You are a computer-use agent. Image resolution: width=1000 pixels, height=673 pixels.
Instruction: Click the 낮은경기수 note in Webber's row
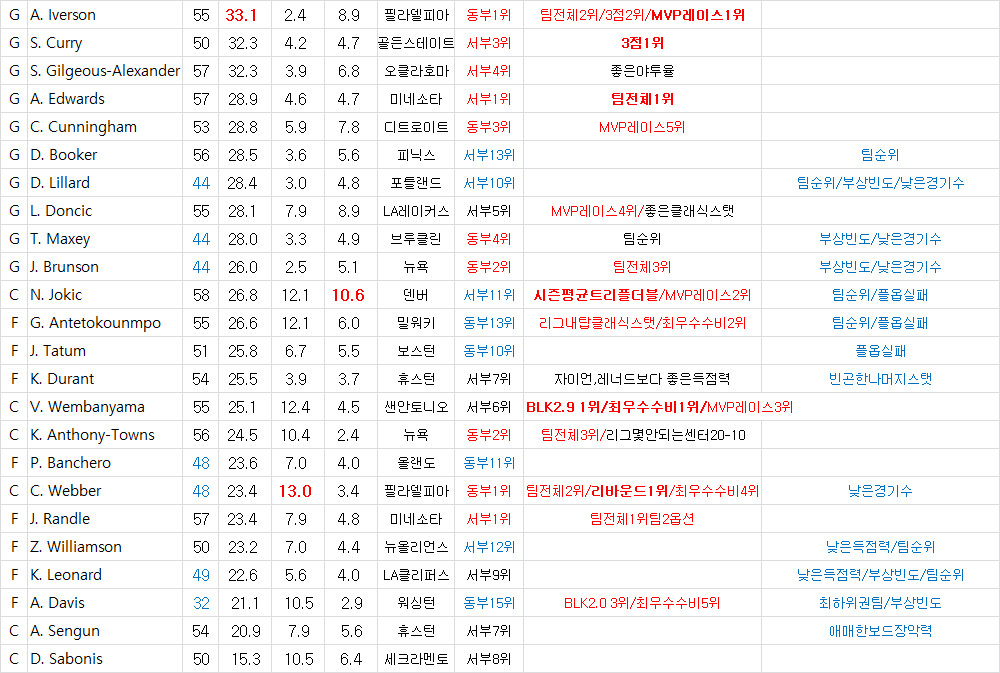pyautogui.click(x=880, y=492)
